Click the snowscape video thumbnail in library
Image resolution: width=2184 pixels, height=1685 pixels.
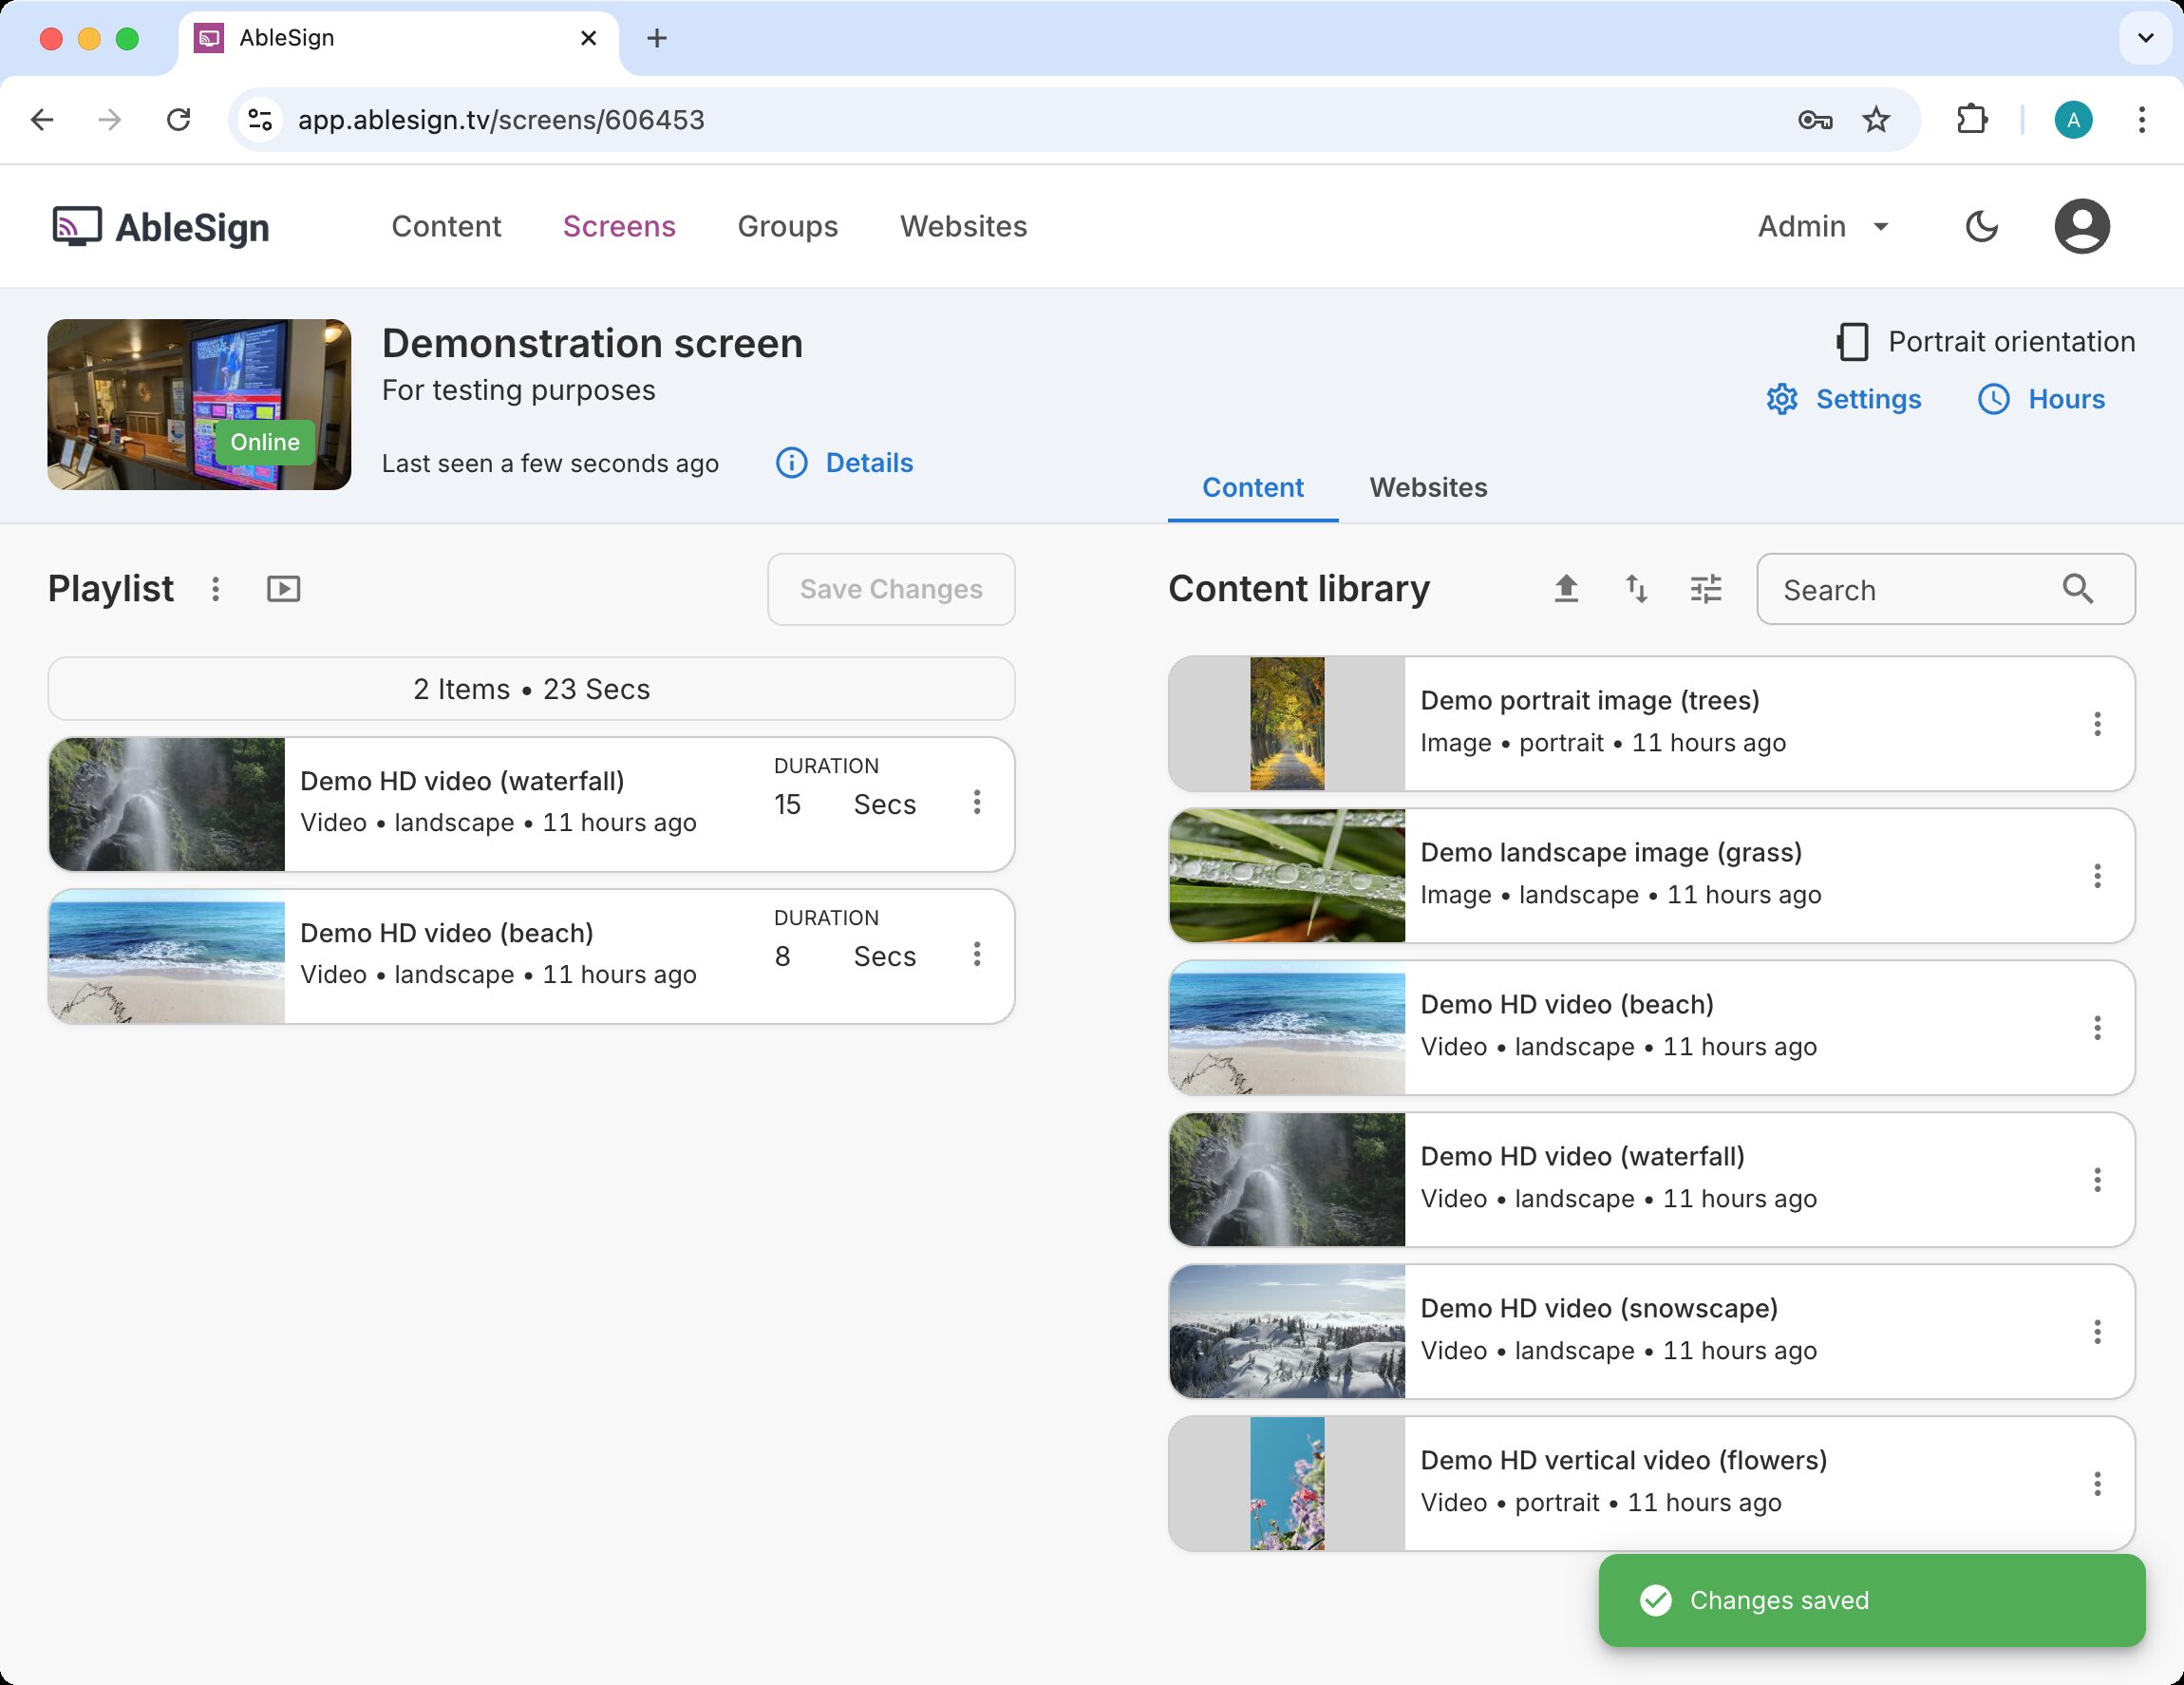[1287, 1331]
